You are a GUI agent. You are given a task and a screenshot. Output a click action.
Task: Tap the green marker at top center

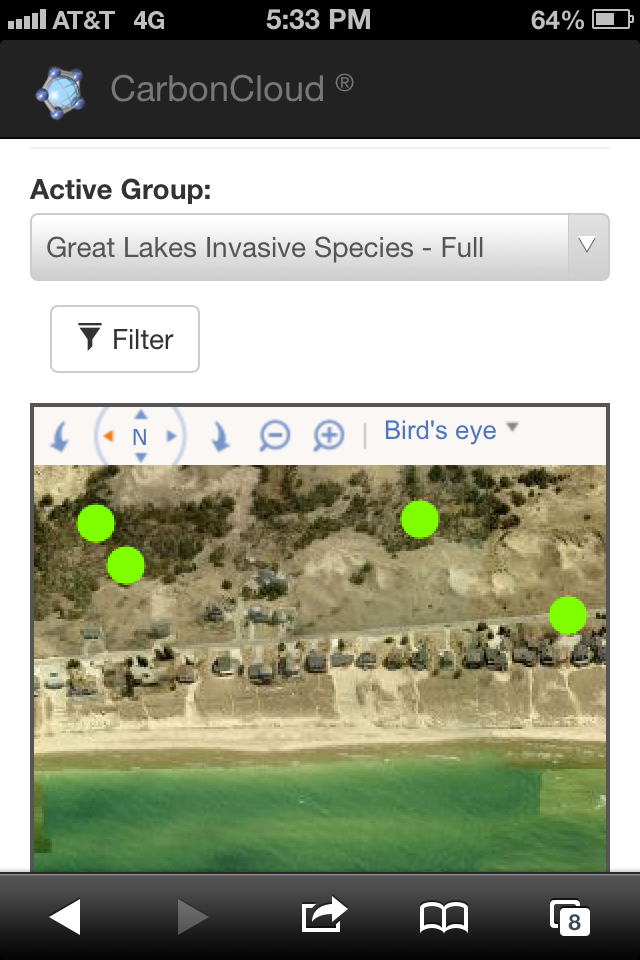point(419,519)
